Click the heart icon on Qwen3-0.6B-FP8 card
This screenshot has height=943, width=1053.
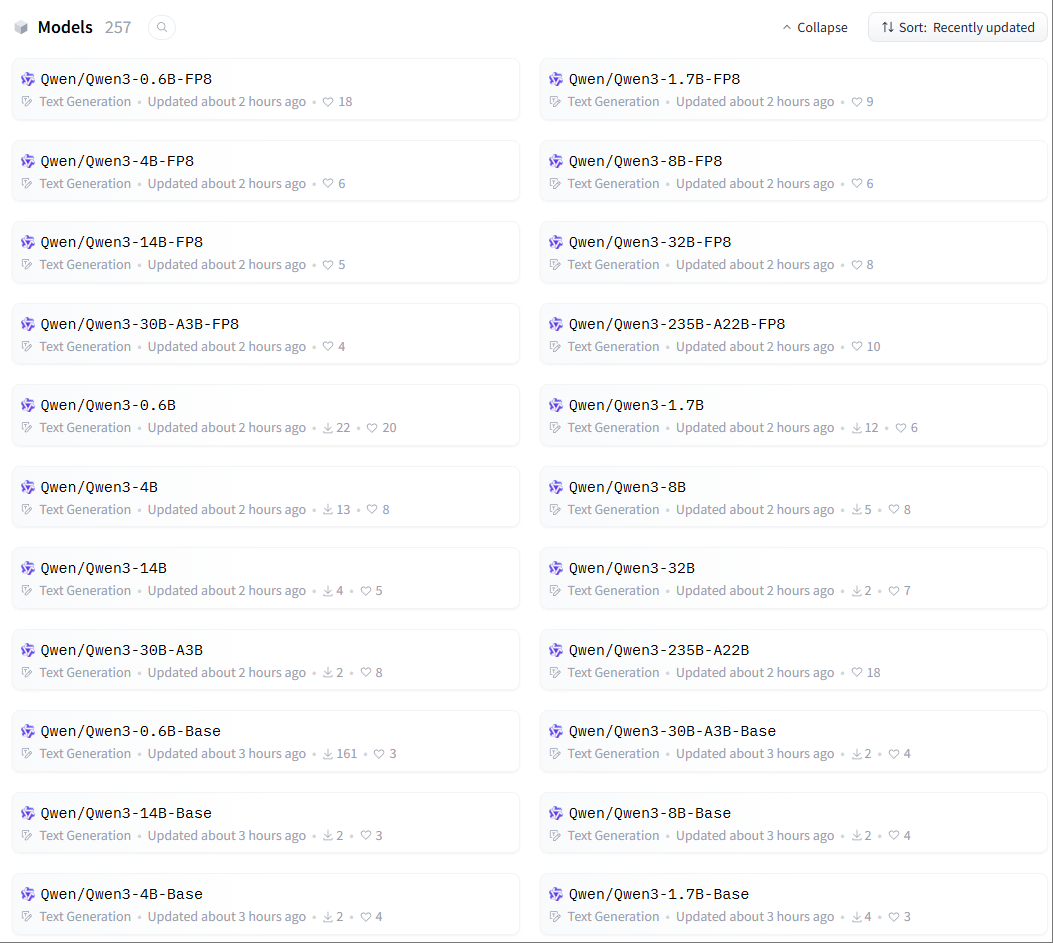pyautogui.click(x=328, y=102)
